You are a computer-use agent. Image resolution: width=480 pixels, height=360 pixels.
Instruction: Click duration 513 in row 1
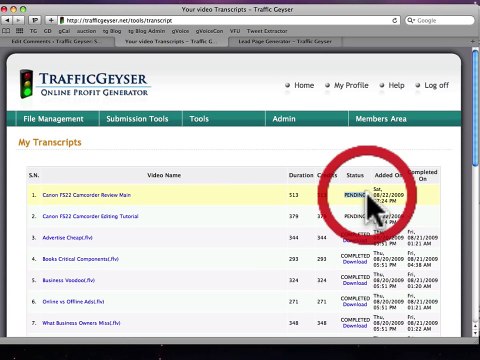pos(294,195)
